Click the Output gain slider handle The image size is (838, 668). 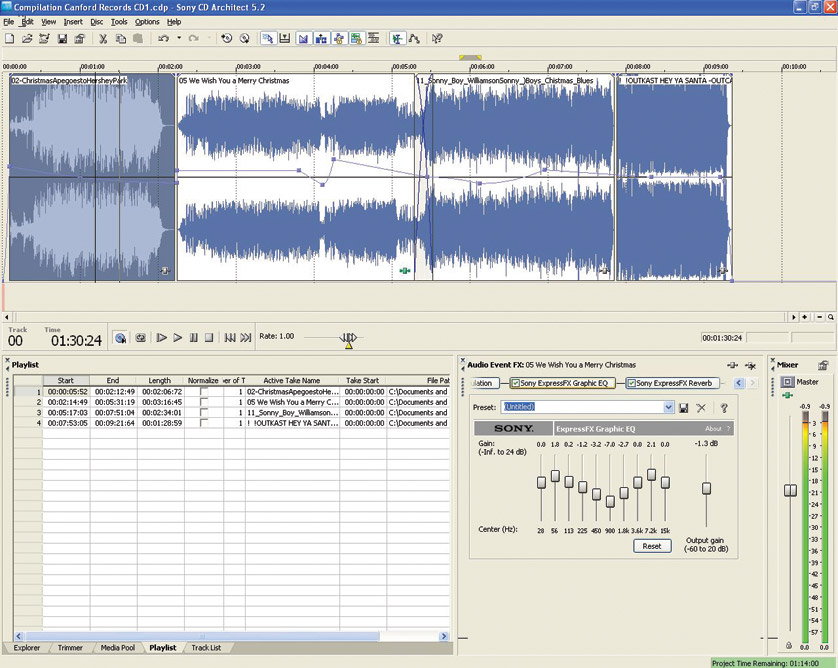tap(707, 488)
